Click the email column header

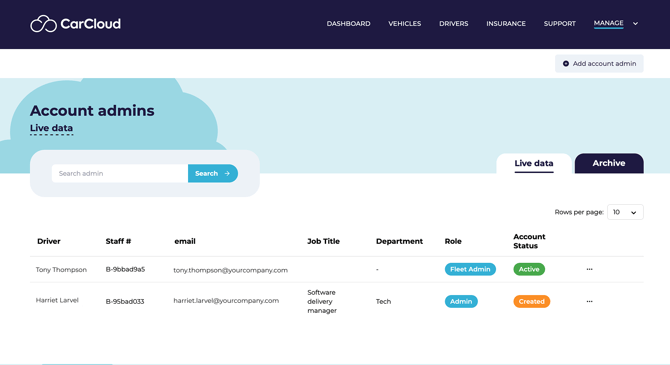coord(185,241)
